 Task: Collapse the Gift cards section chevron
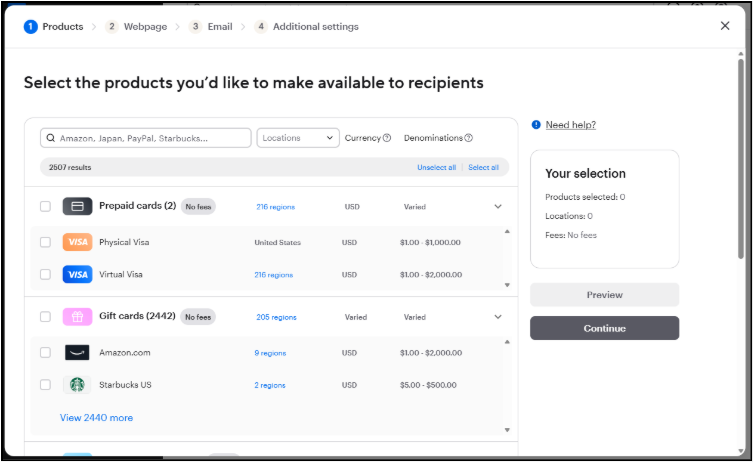pyautogui.click(x=498, y=317)
